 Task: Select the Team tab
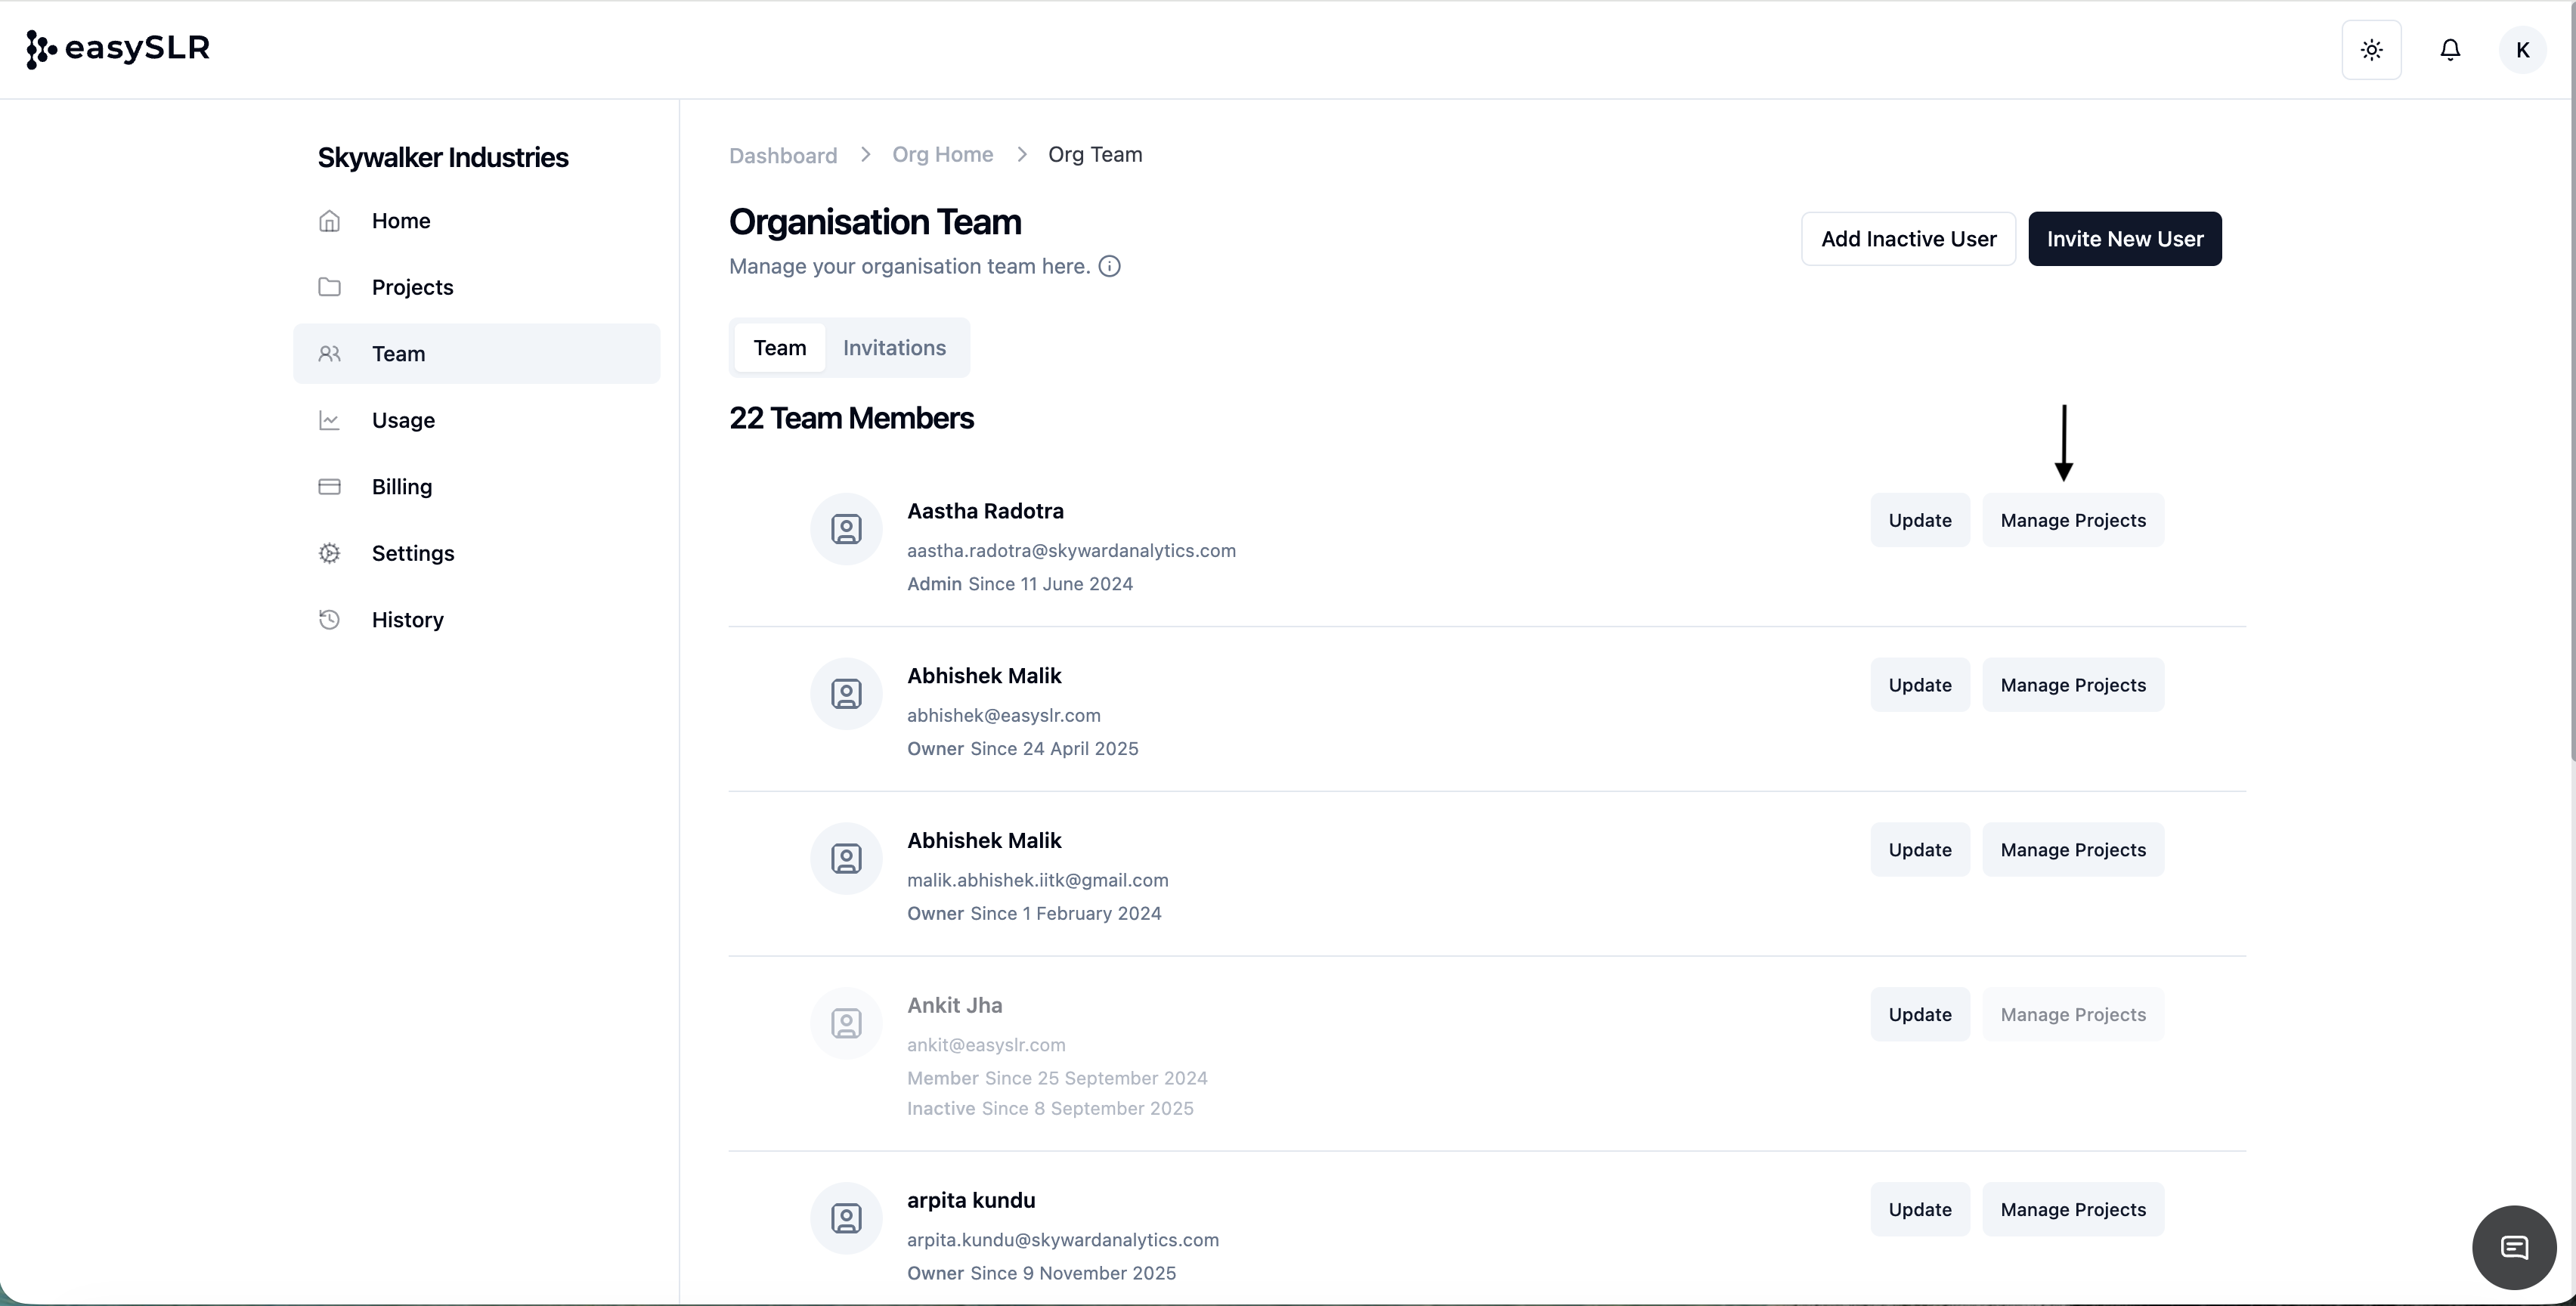[779, 348]
